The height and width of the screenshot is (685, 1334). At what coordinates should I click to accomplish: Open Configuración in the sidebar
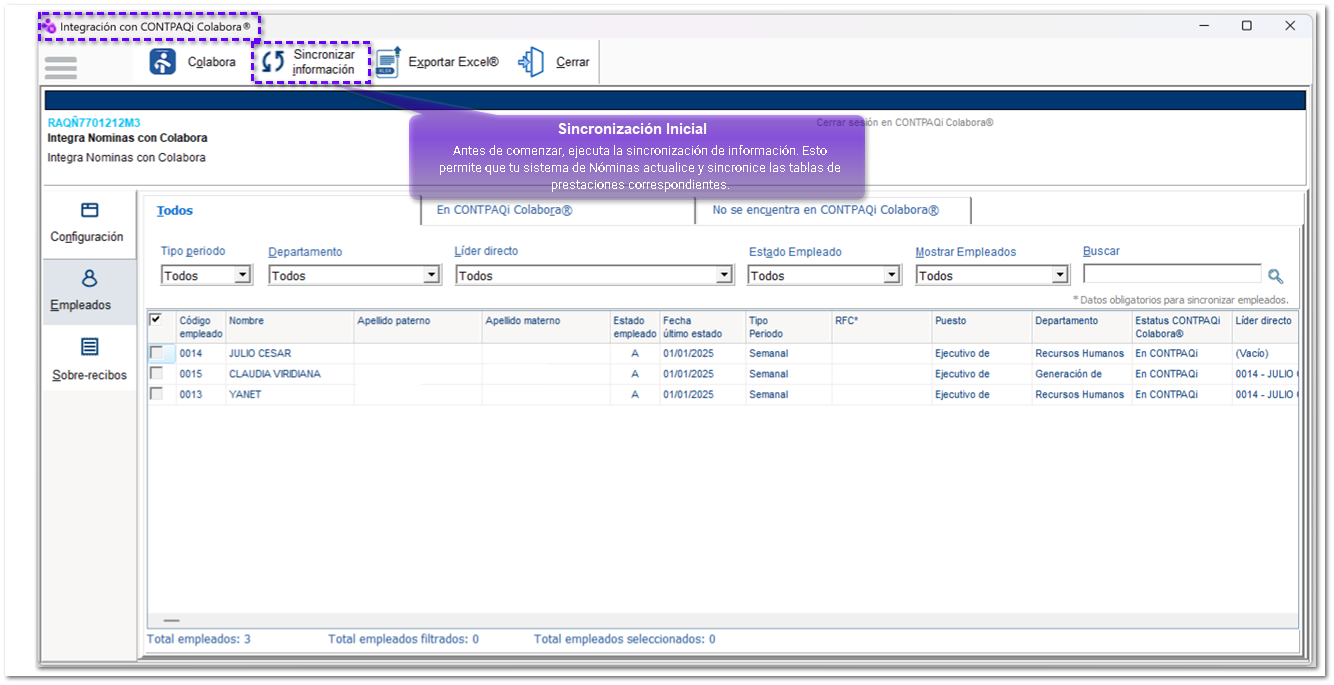coord(89,223)
